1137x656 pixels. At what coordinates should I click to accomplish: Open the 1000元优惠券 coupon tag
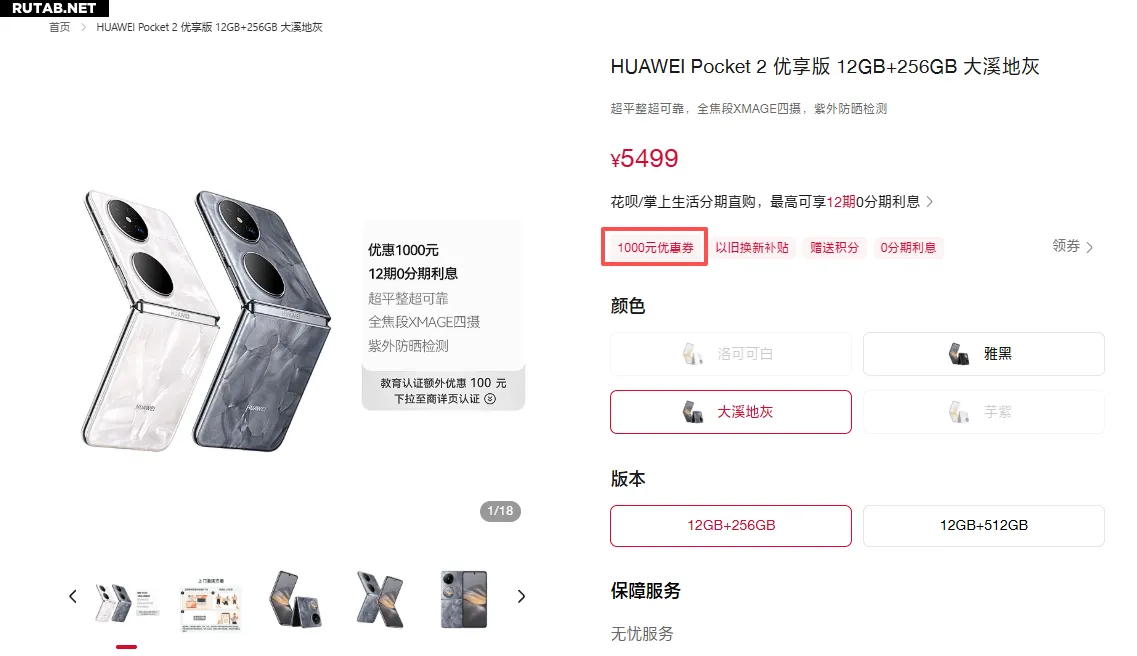[x=655, y=247]
